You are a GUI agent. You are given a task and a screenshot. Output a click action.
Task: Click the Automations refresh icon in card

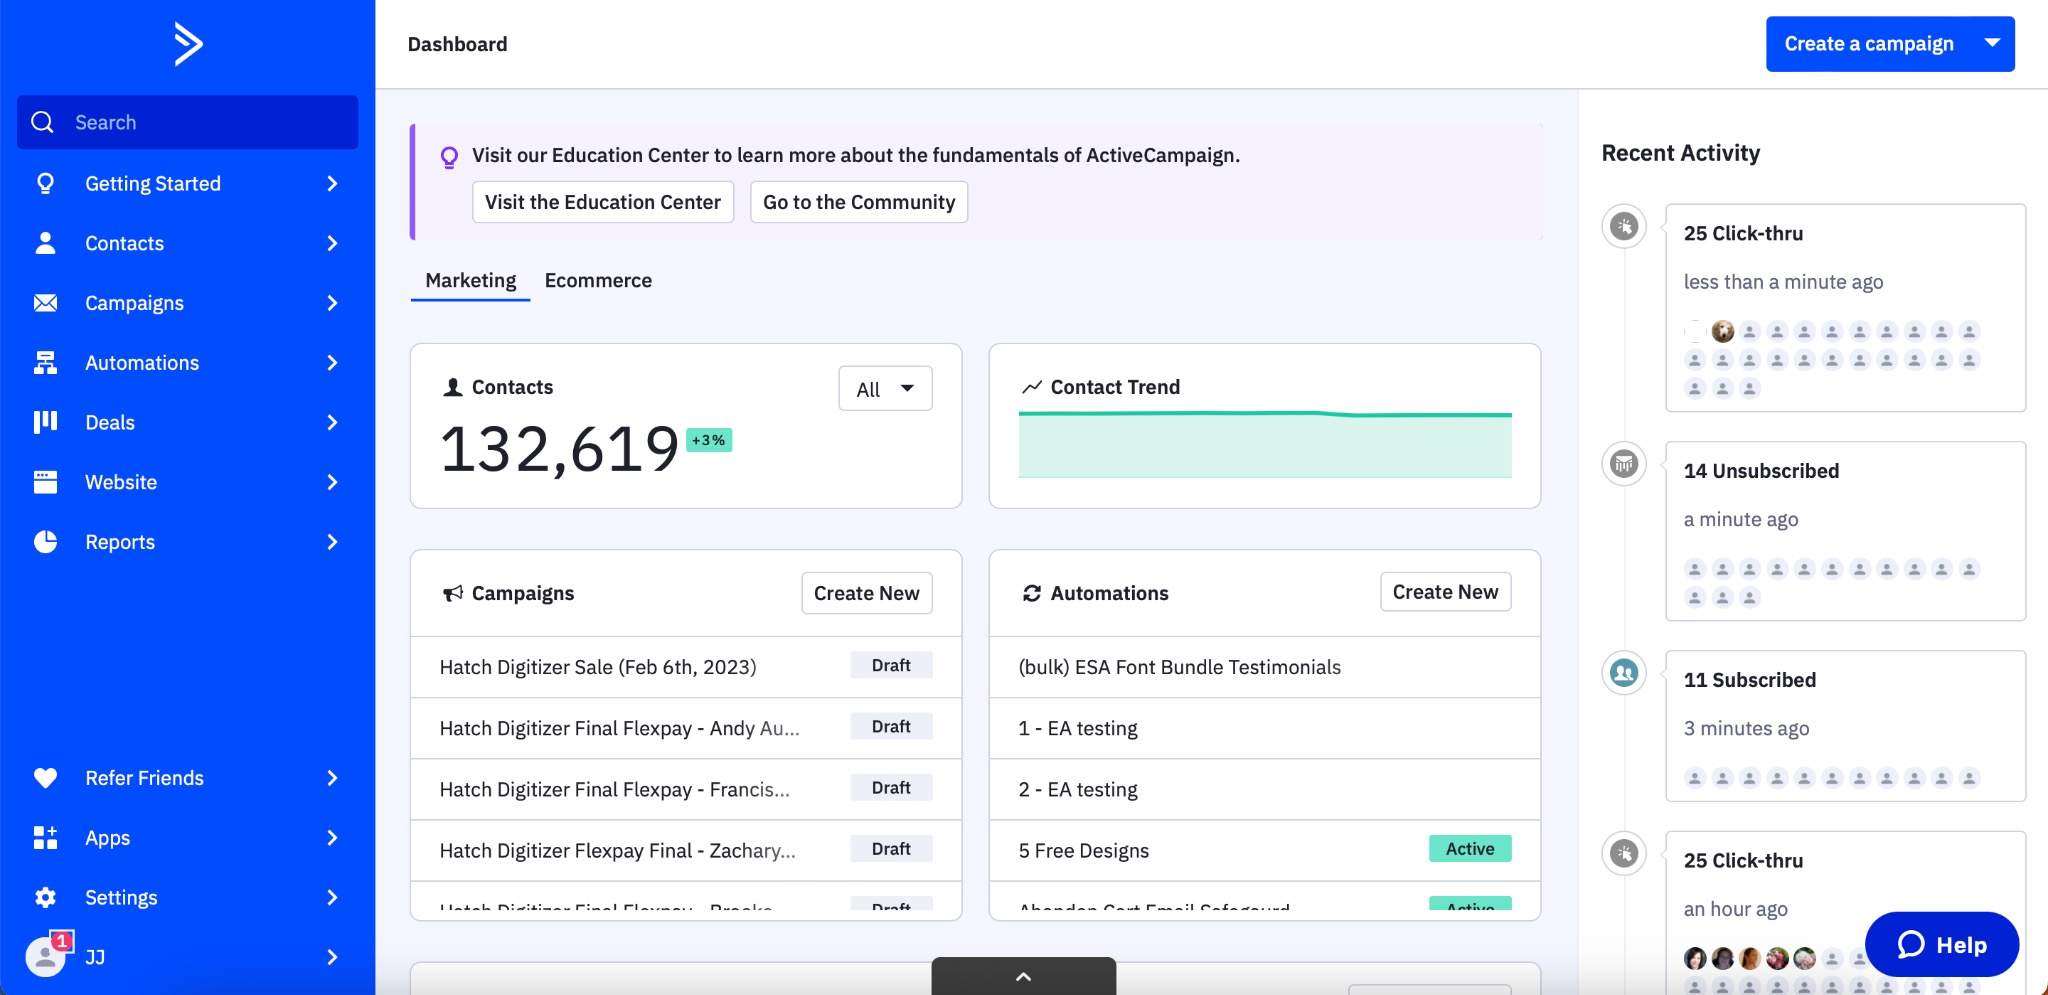pos(1032,593)
